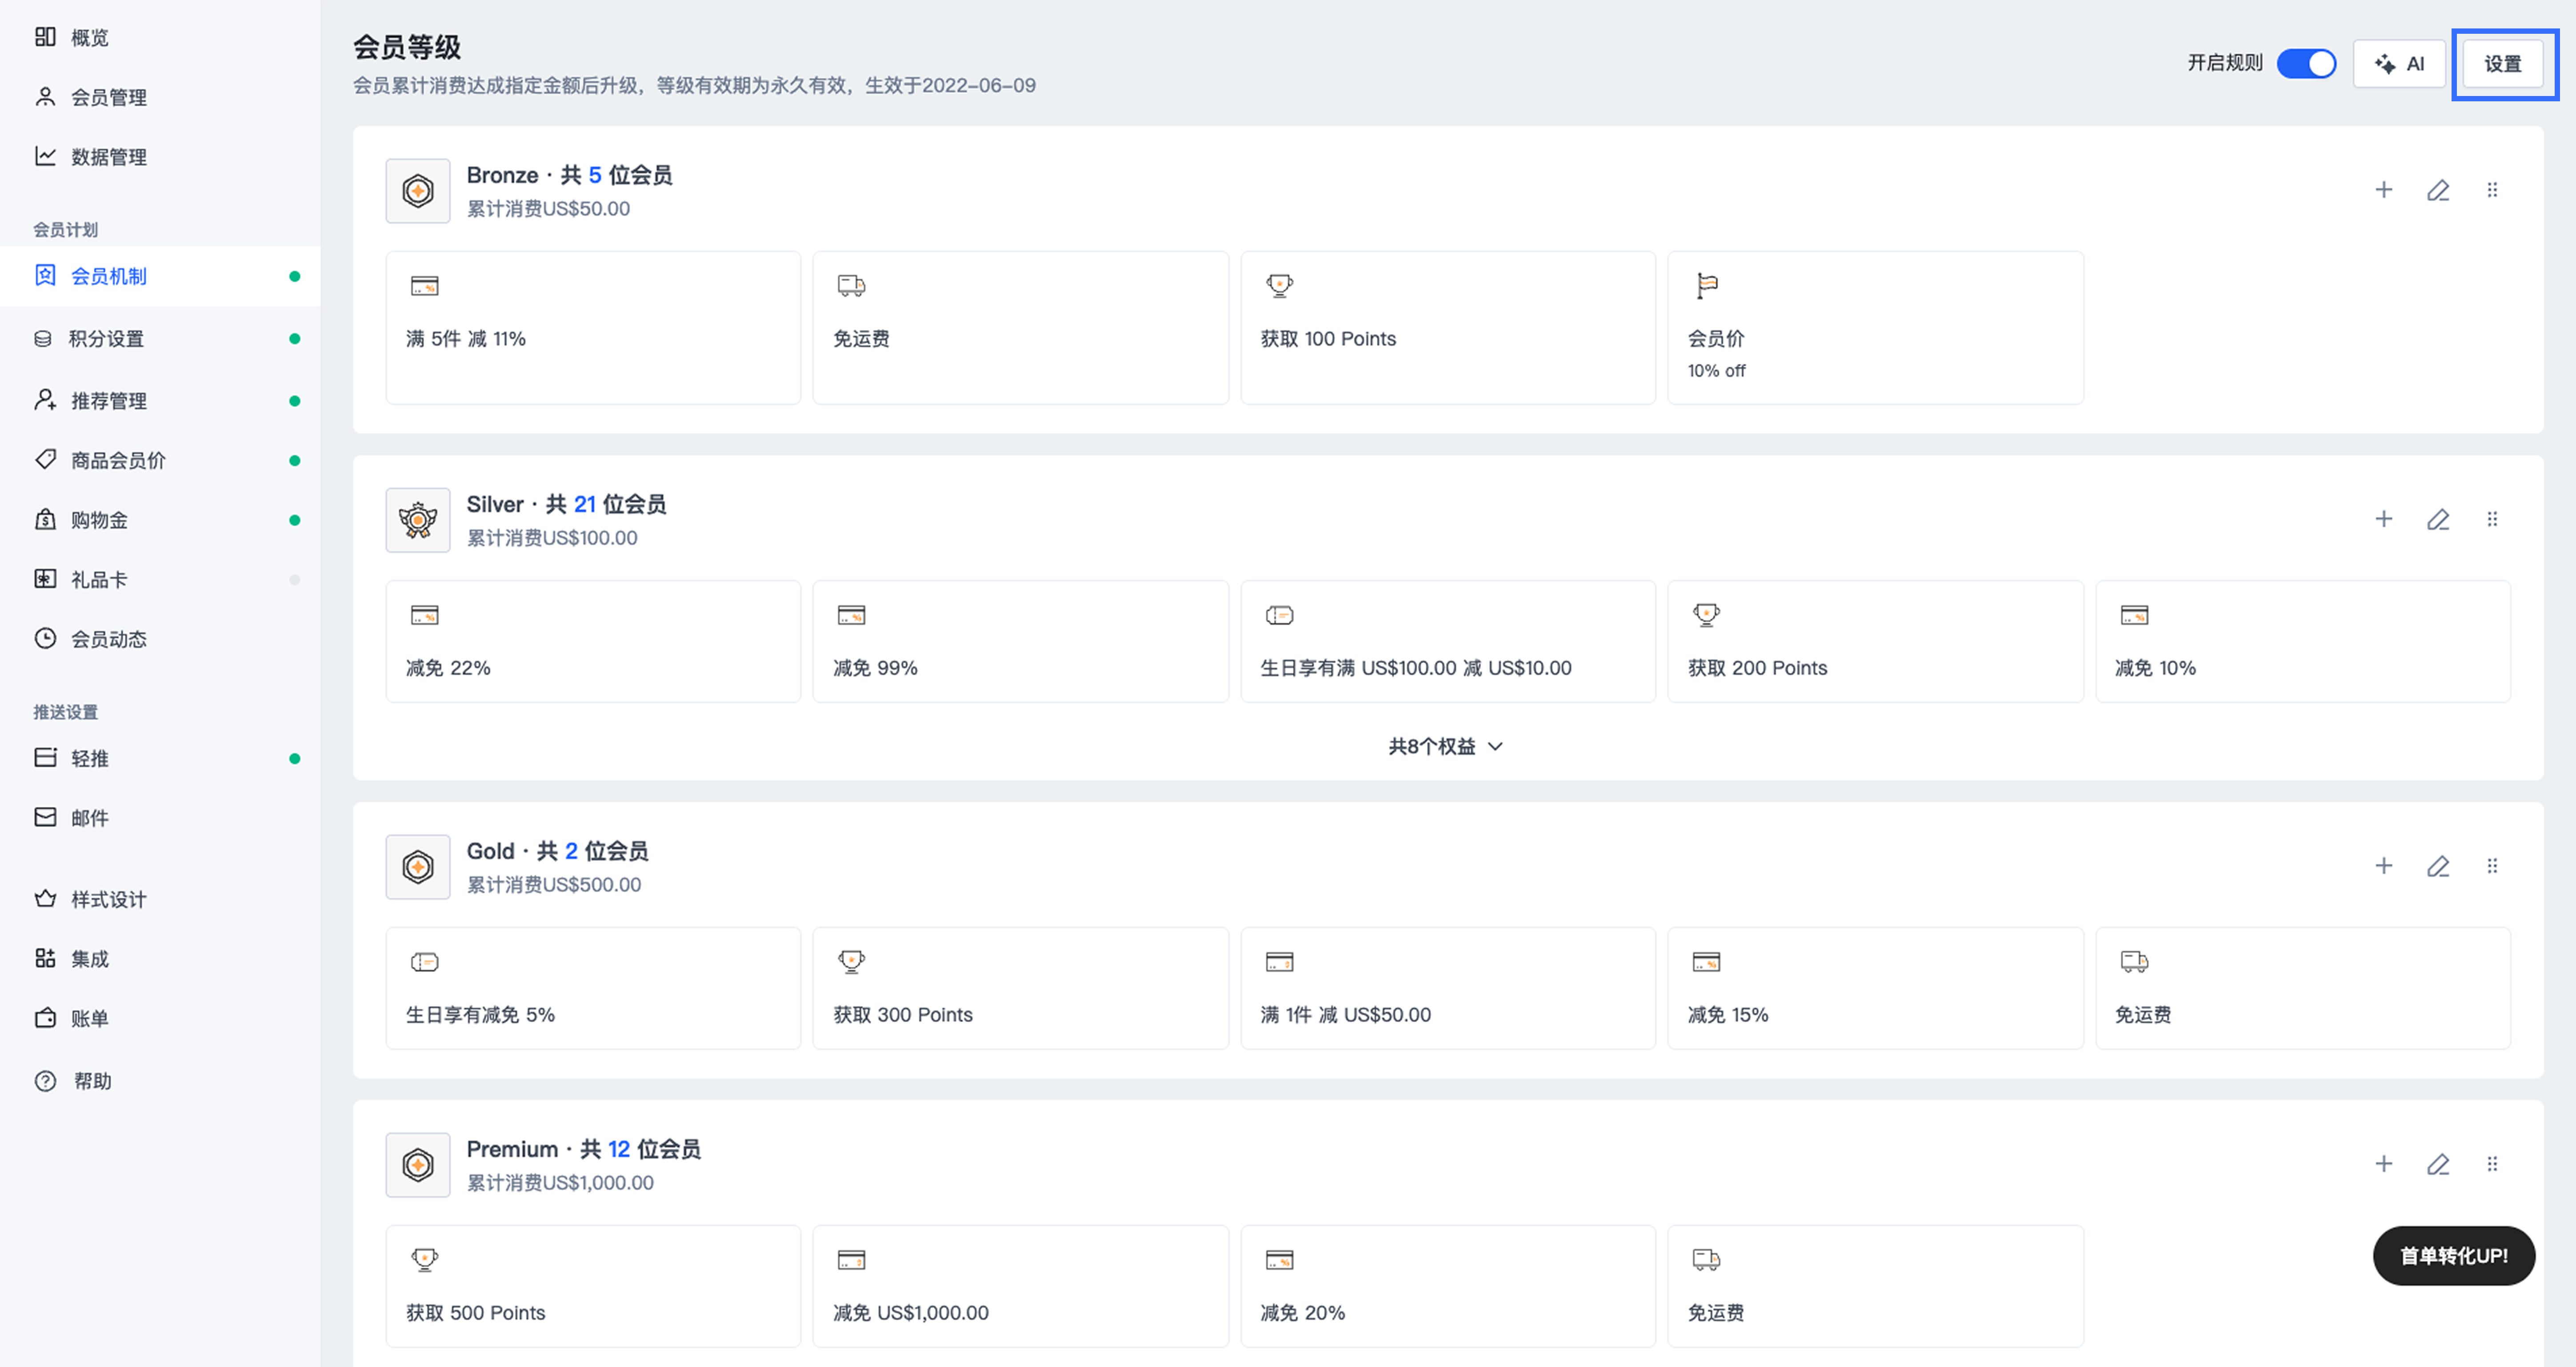Open Silver member count link 21
This screenshot has height=1367, width=2576.
click(585, 504)
